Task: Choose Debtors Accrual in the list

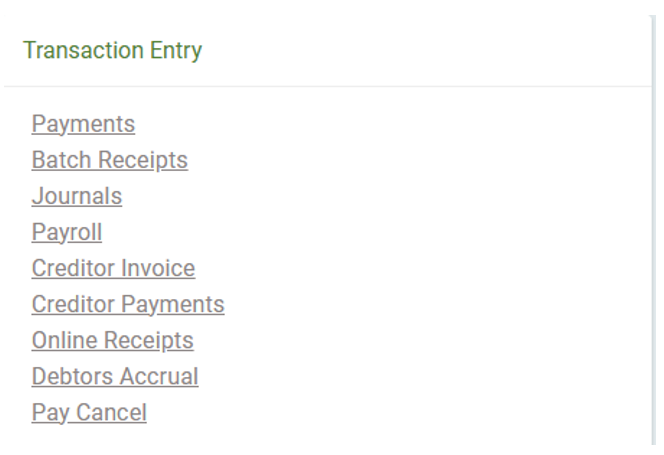Action: [x=115, y=376]
